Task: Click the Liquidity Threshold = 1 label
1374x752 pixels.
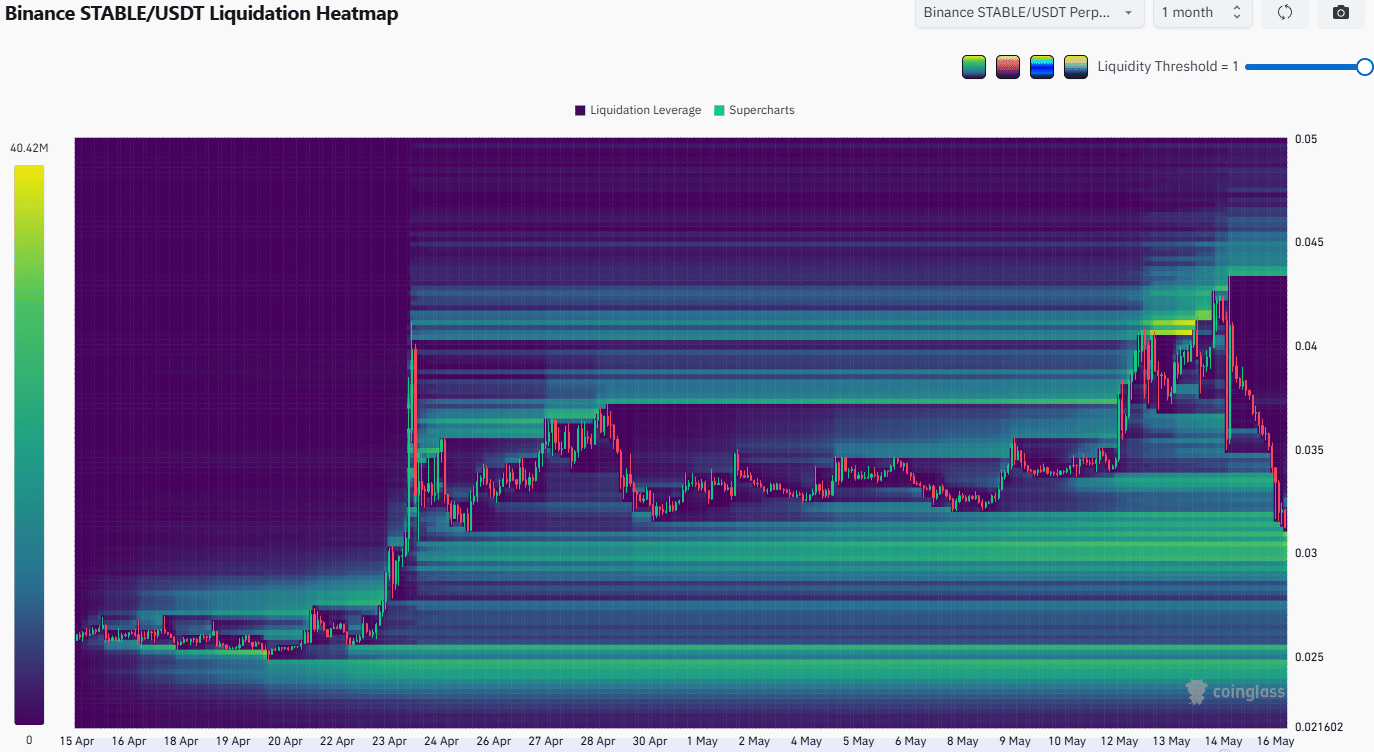Action: pos(1168,67)
